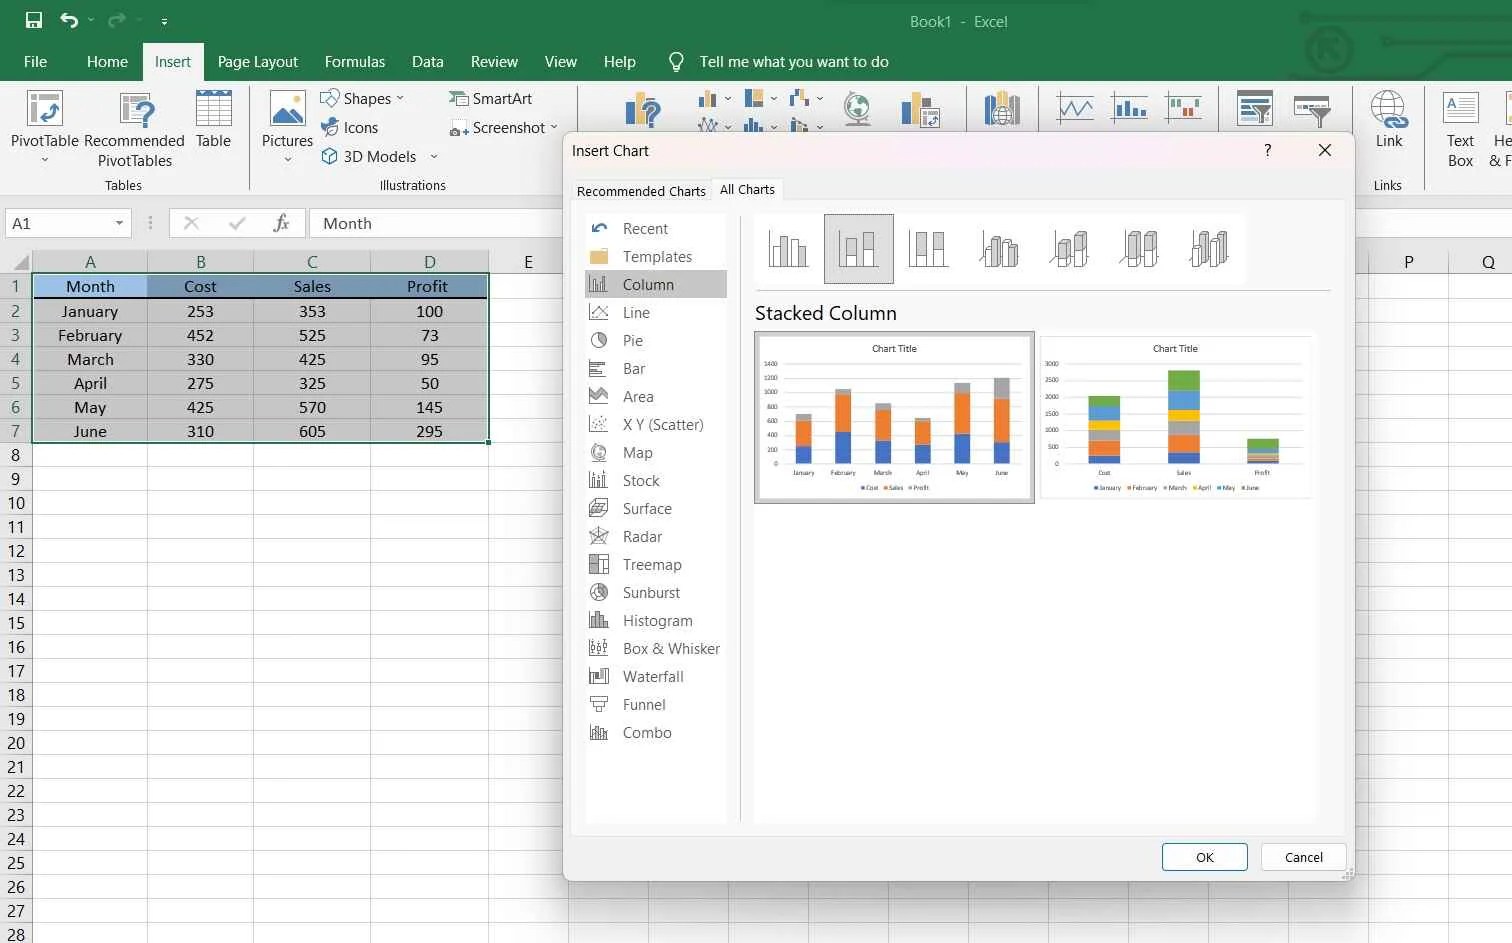Viewport: 1512px width, 943px height.
Task: Click cell D7 containing 295
Action: click(429, 431)
